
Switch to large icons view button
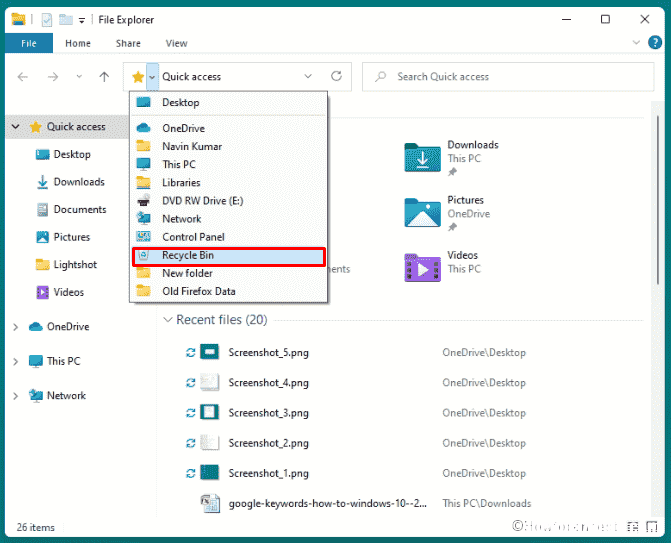coord(651,527)
